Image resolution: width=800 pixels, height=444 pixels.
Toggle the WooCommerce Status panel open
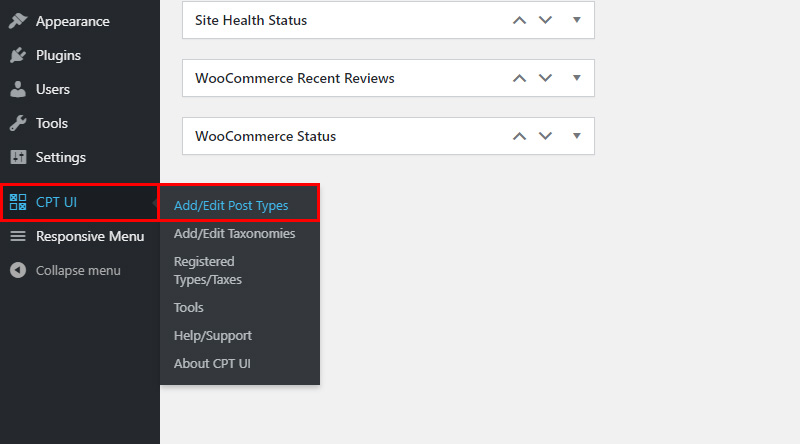click(x=577, y=136)
